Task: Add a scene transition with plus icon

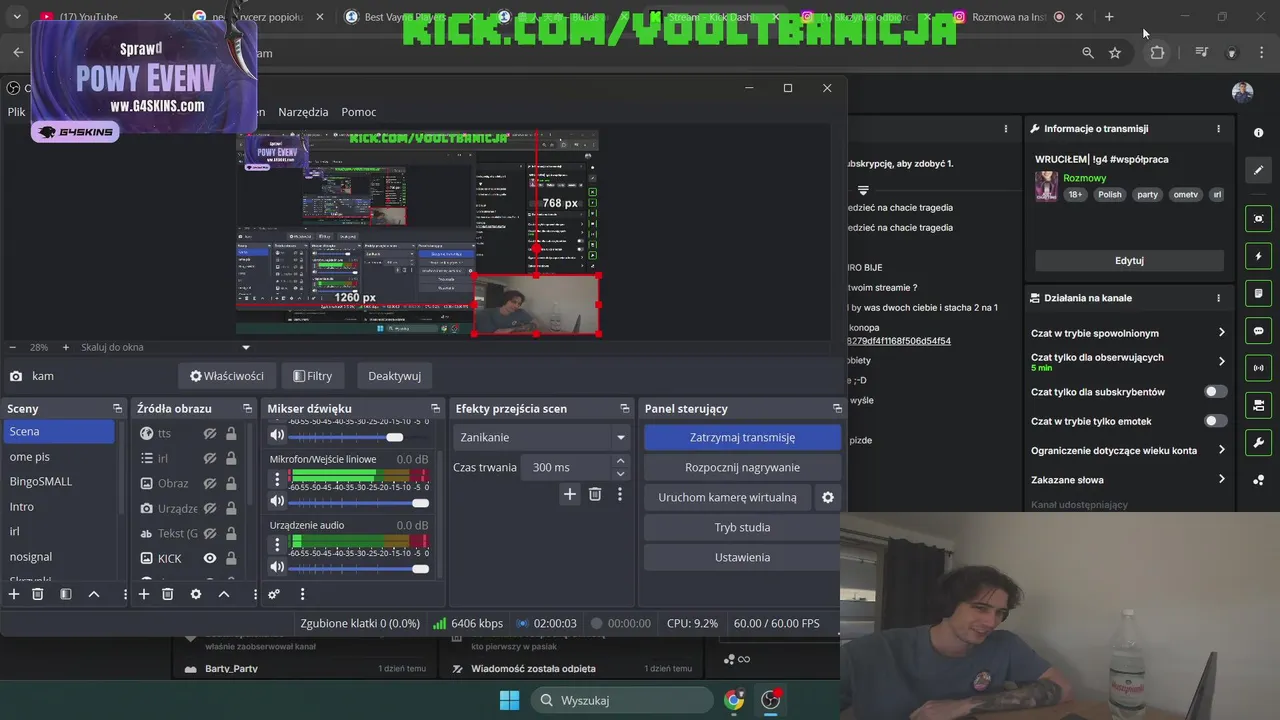Action: pos(570,494)
